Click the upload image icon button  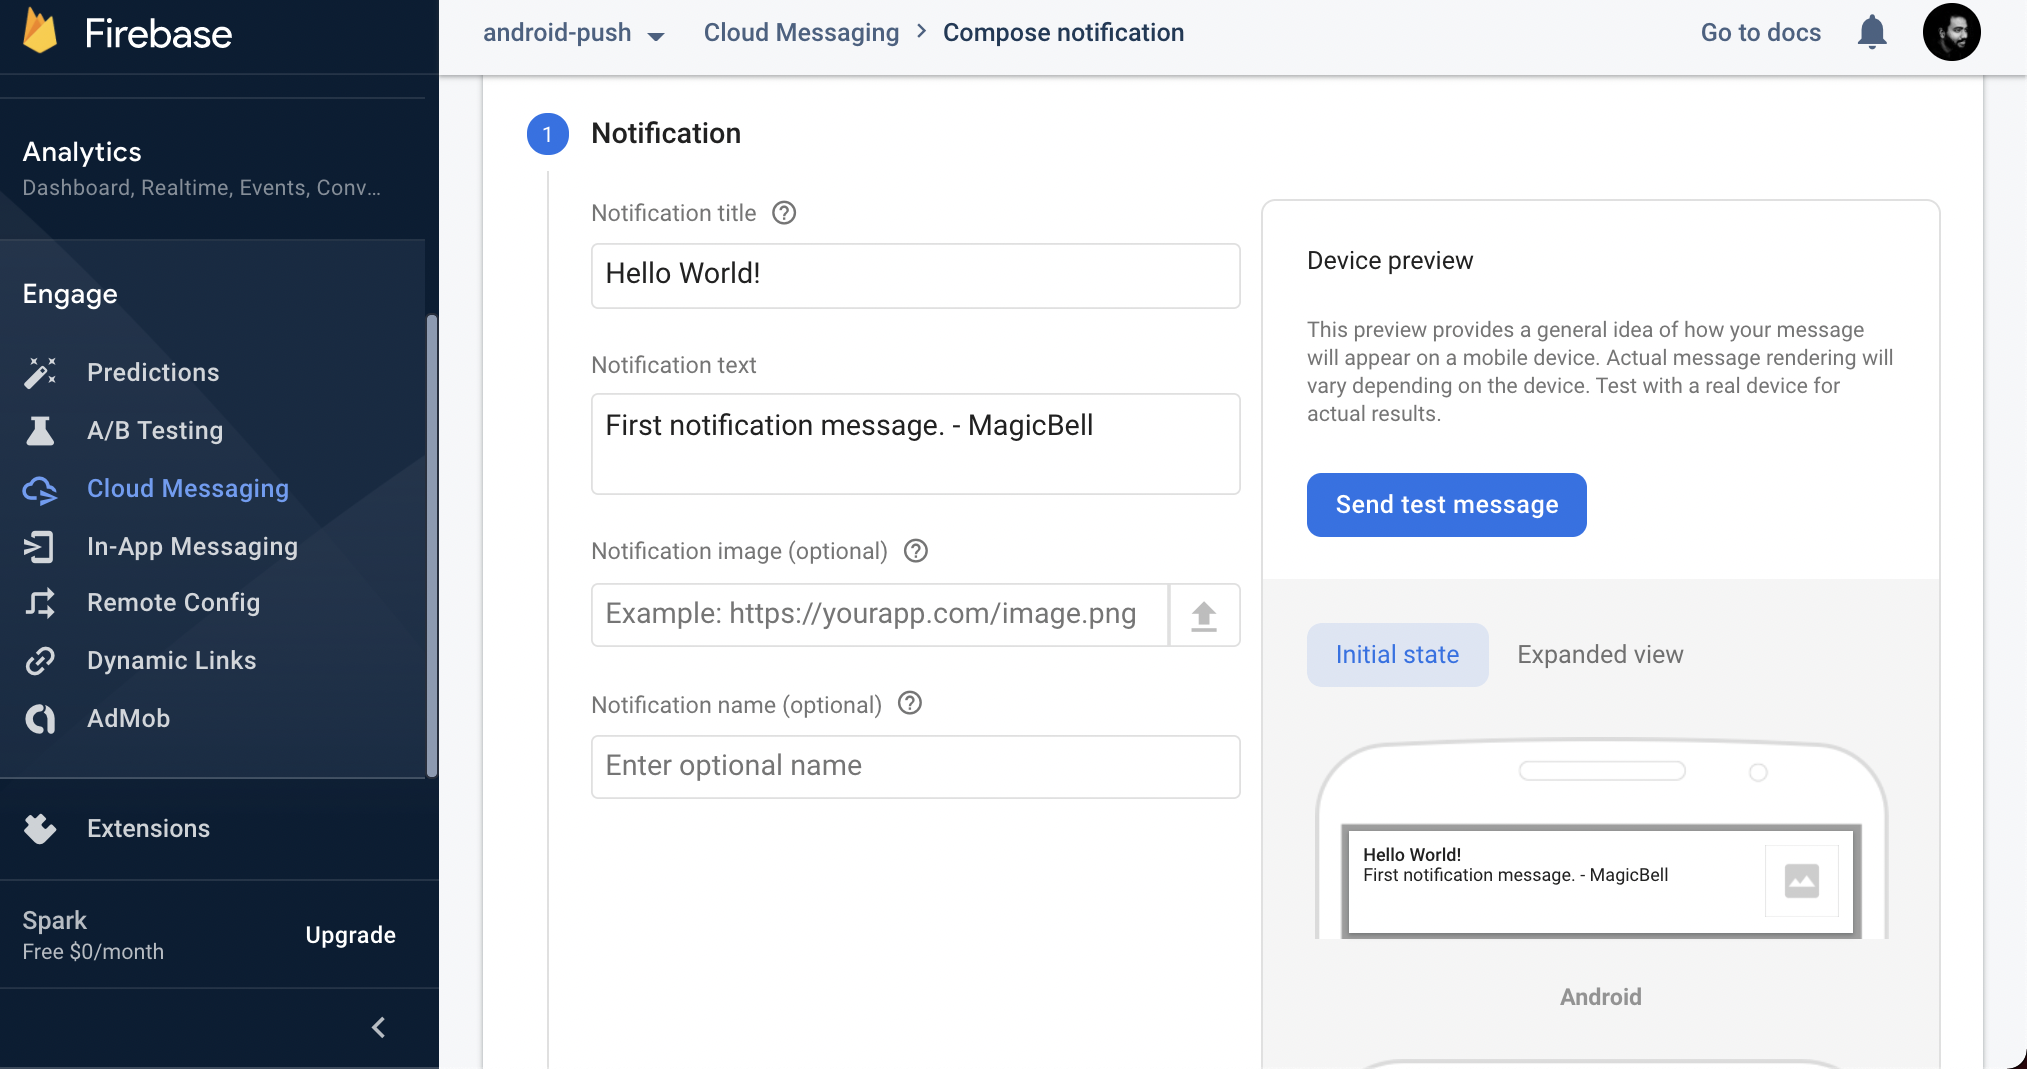[1204, 615]
